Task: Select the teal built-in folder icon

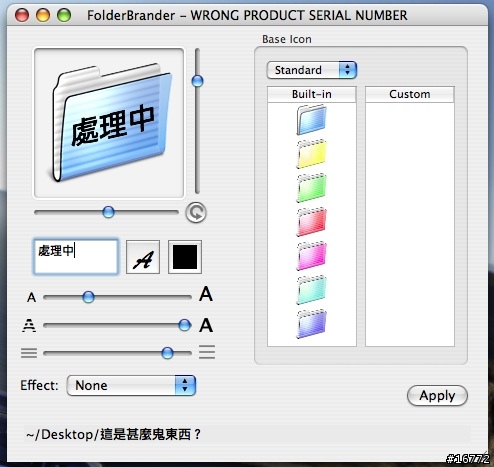Action: click(x=311, y=290)
